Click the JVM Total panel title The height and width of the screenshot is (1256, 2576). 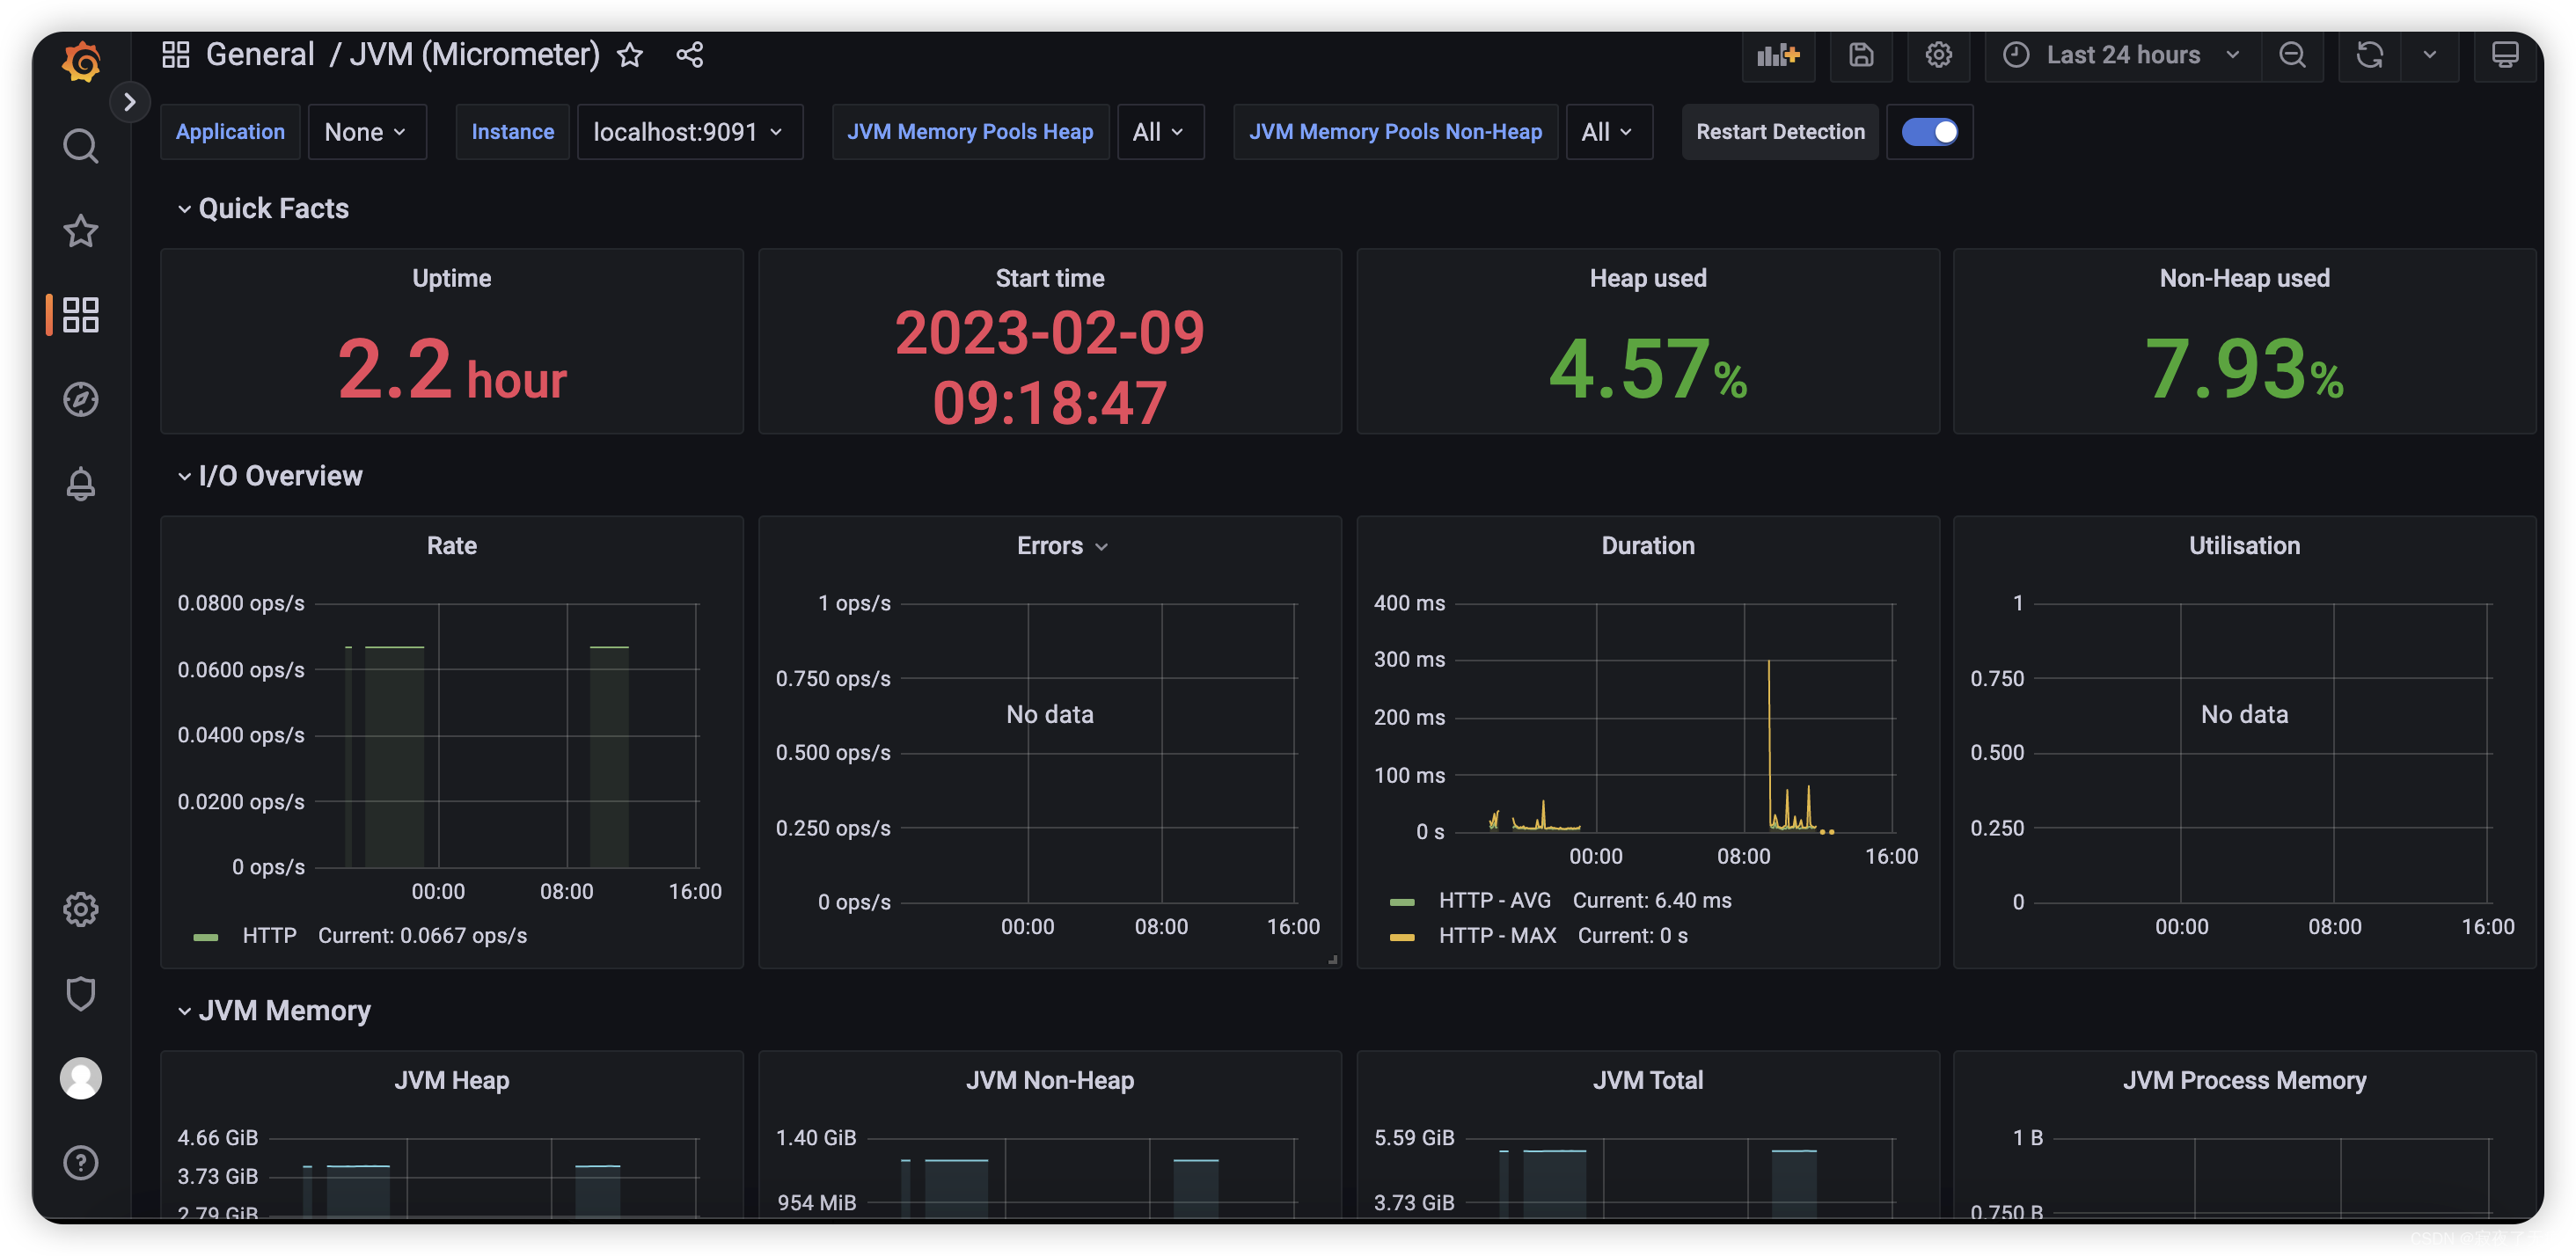pos(1647,1081)
